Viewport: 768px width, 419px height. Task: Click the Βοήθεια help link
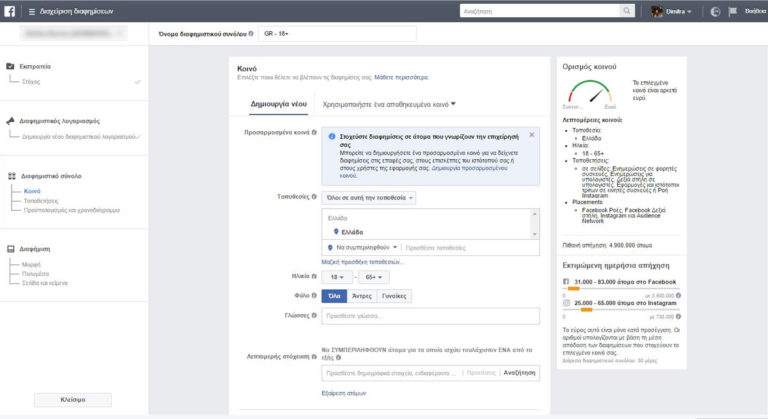(x=756, y=11)
